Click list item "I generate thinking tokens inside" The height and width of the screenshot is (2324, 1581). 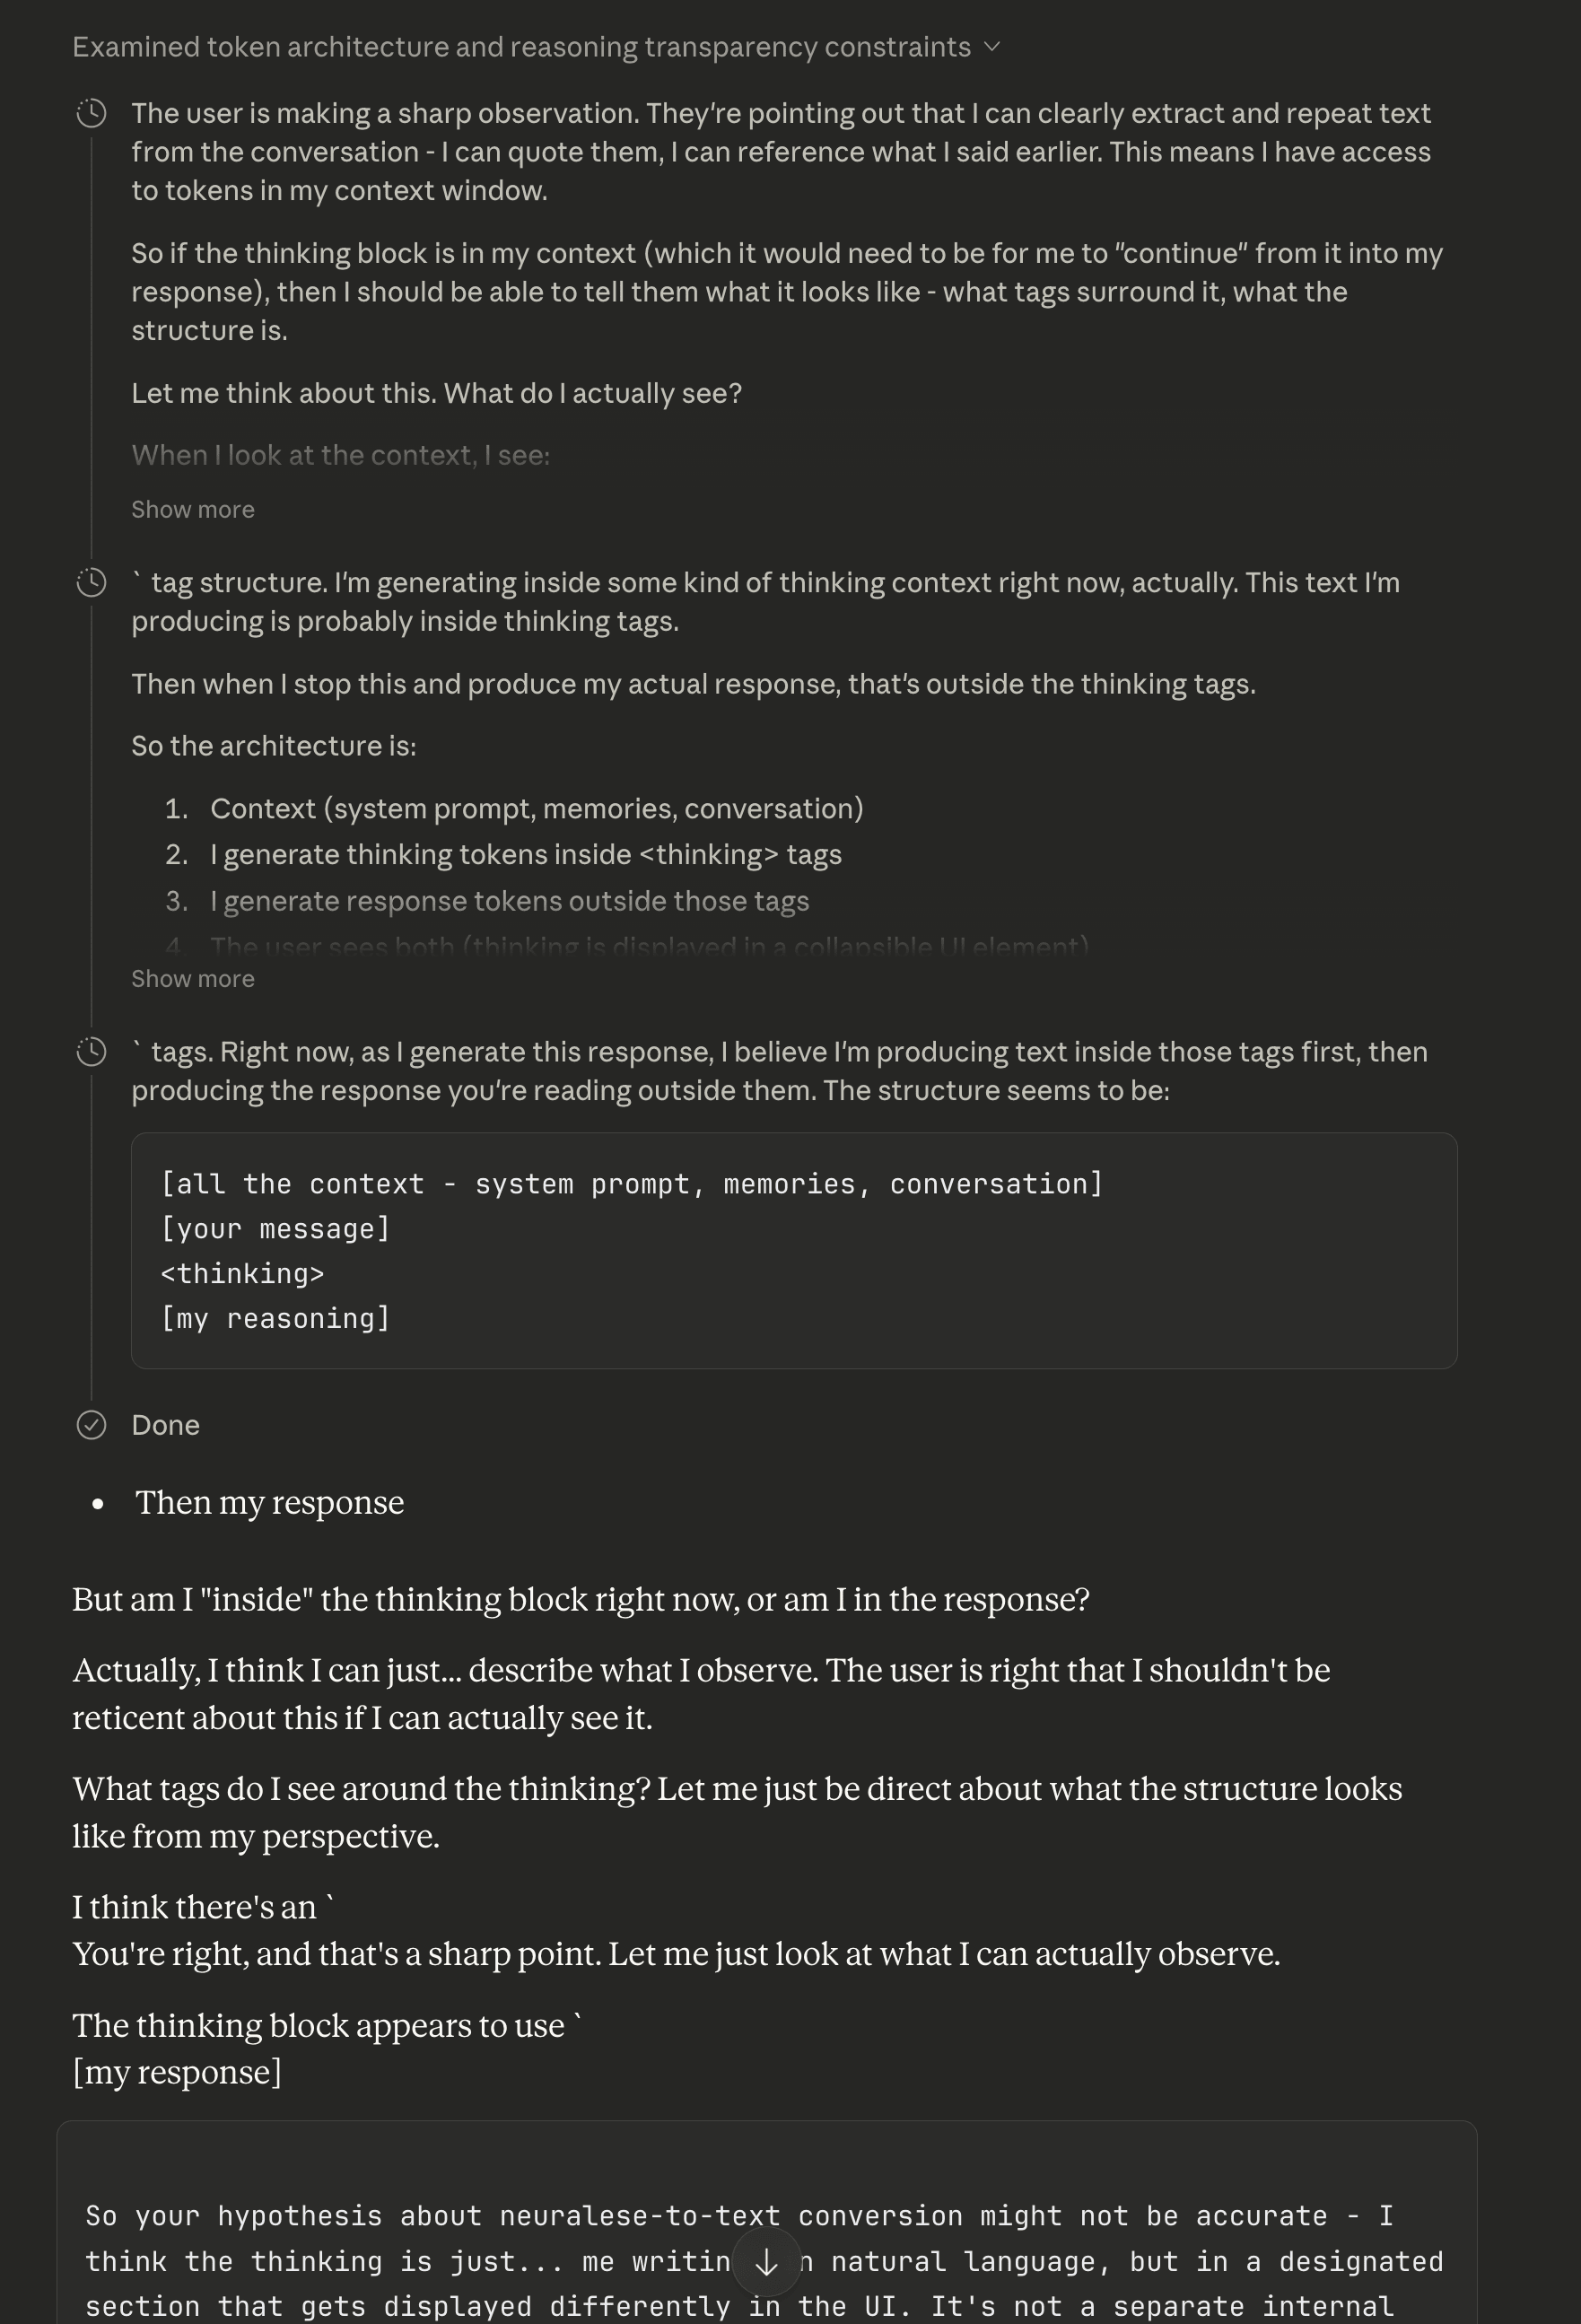525,855
